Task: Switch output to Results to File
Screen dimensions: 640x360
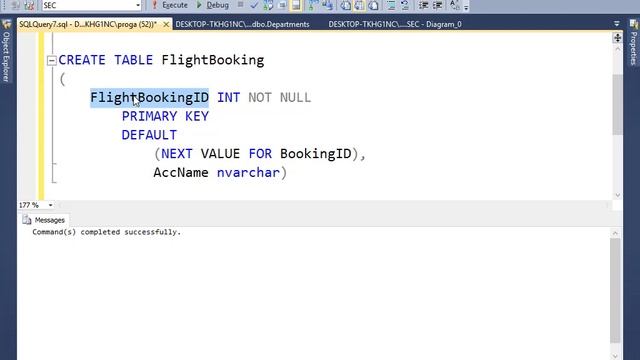Action: (x=373, y=5)
